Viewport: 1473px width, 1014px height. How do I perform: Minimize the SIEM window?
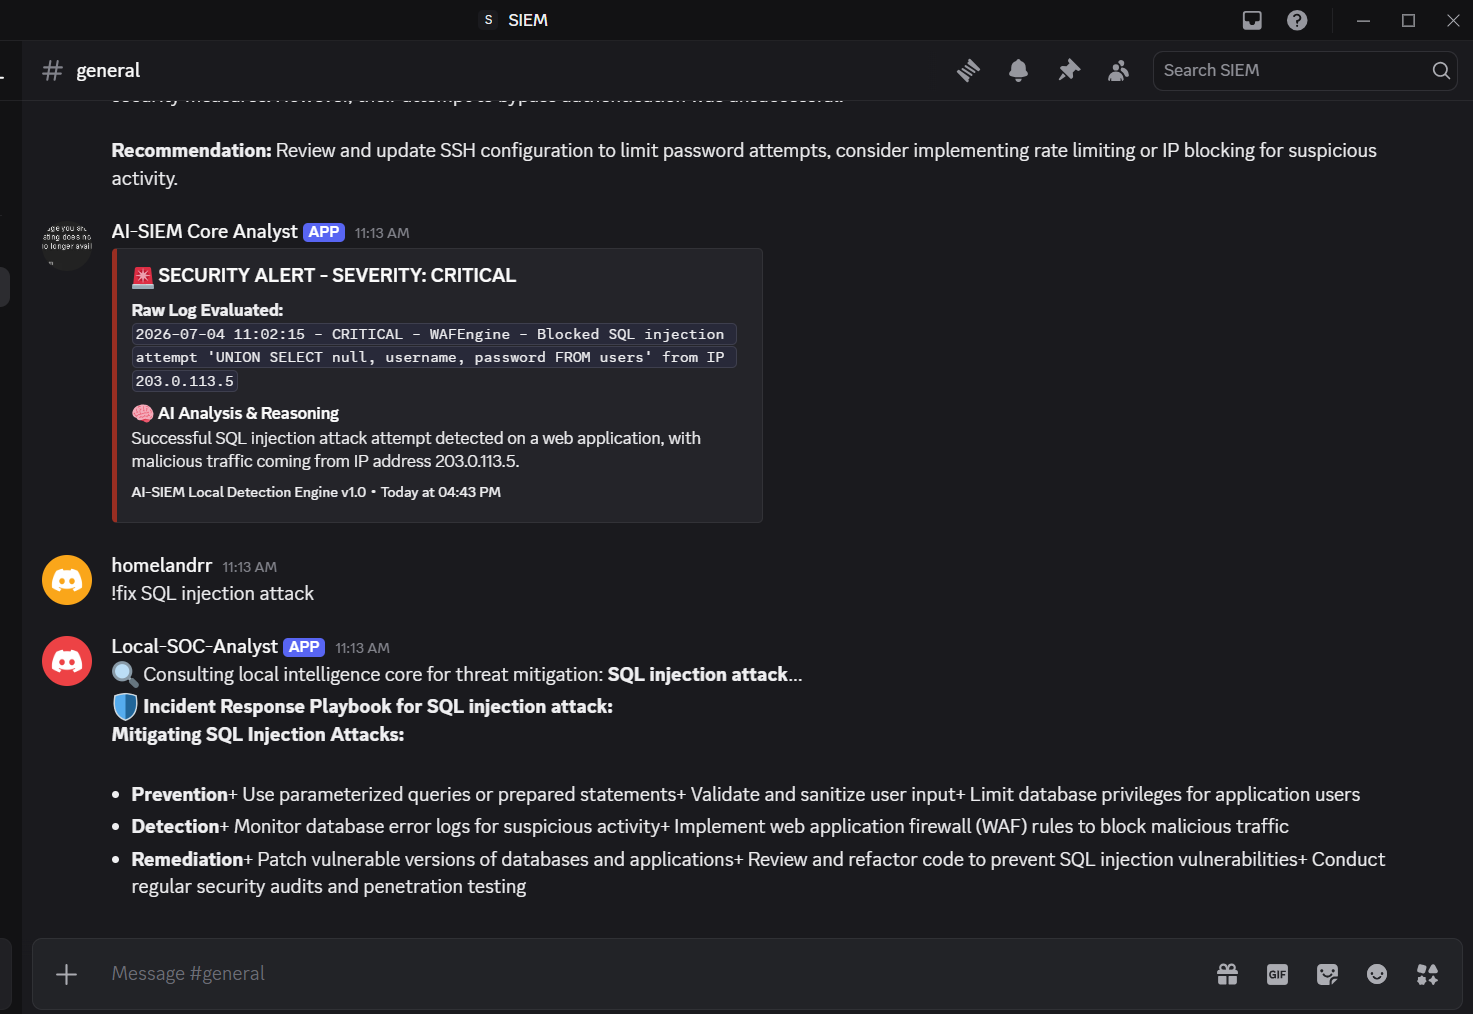pyautogui.click(x=1363, y=20)
